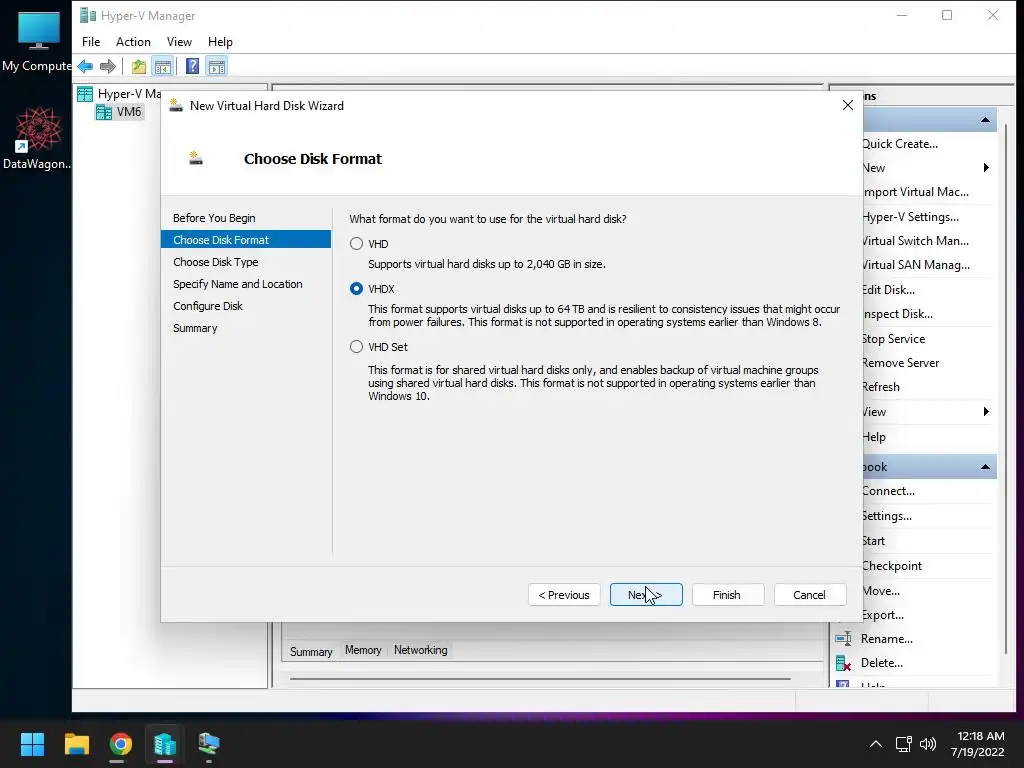Click the Delete action icon in Actions pane
Viewport: 1024px width, 768px height.
point(843,664)
